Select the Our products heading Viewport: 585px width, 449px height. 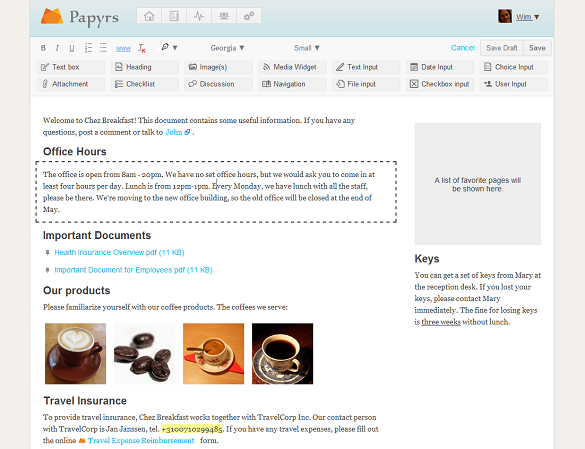pos(76,290)
